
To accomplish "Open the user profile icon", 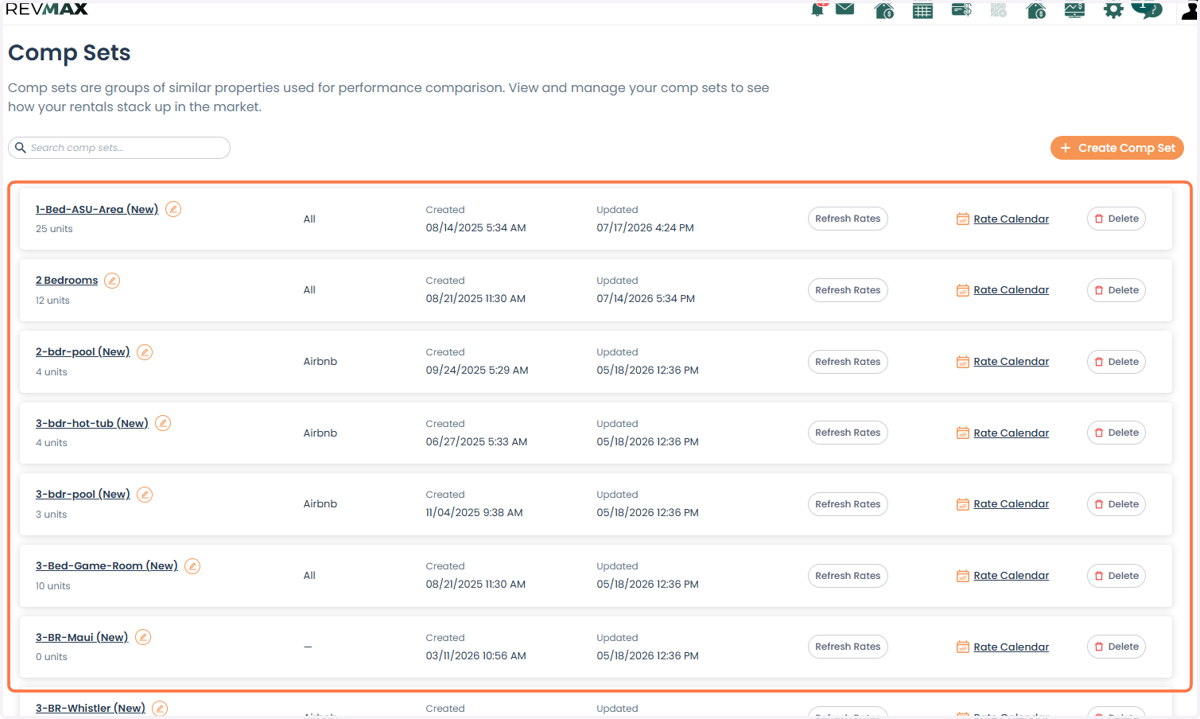I will [x=1189, y=10].
